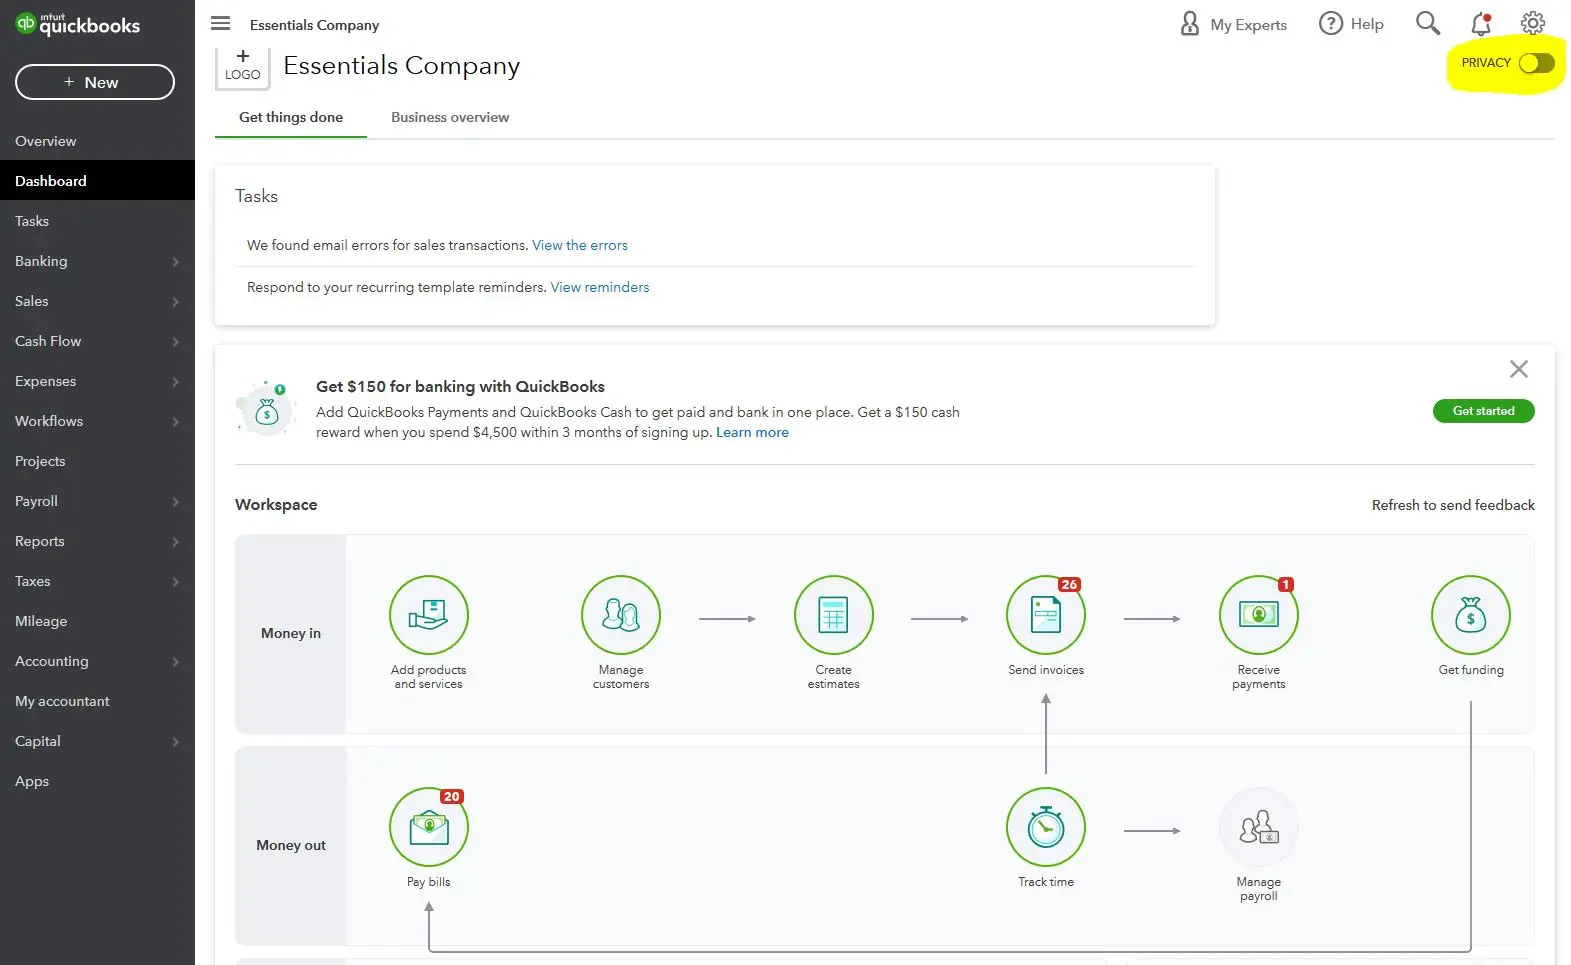
Task: Open Apps in the sidebar
Action: click(x=97, y=781)
